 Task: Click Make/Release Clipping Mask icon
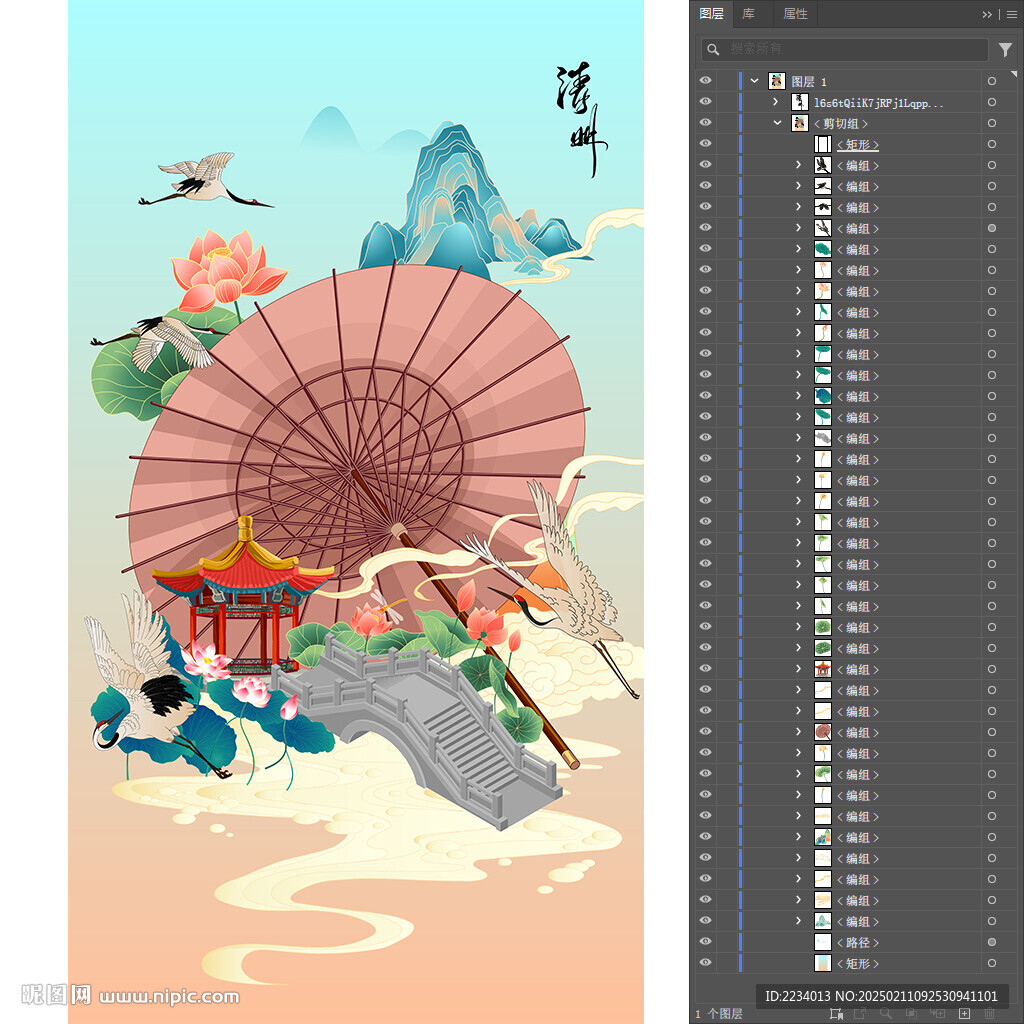912,1014
